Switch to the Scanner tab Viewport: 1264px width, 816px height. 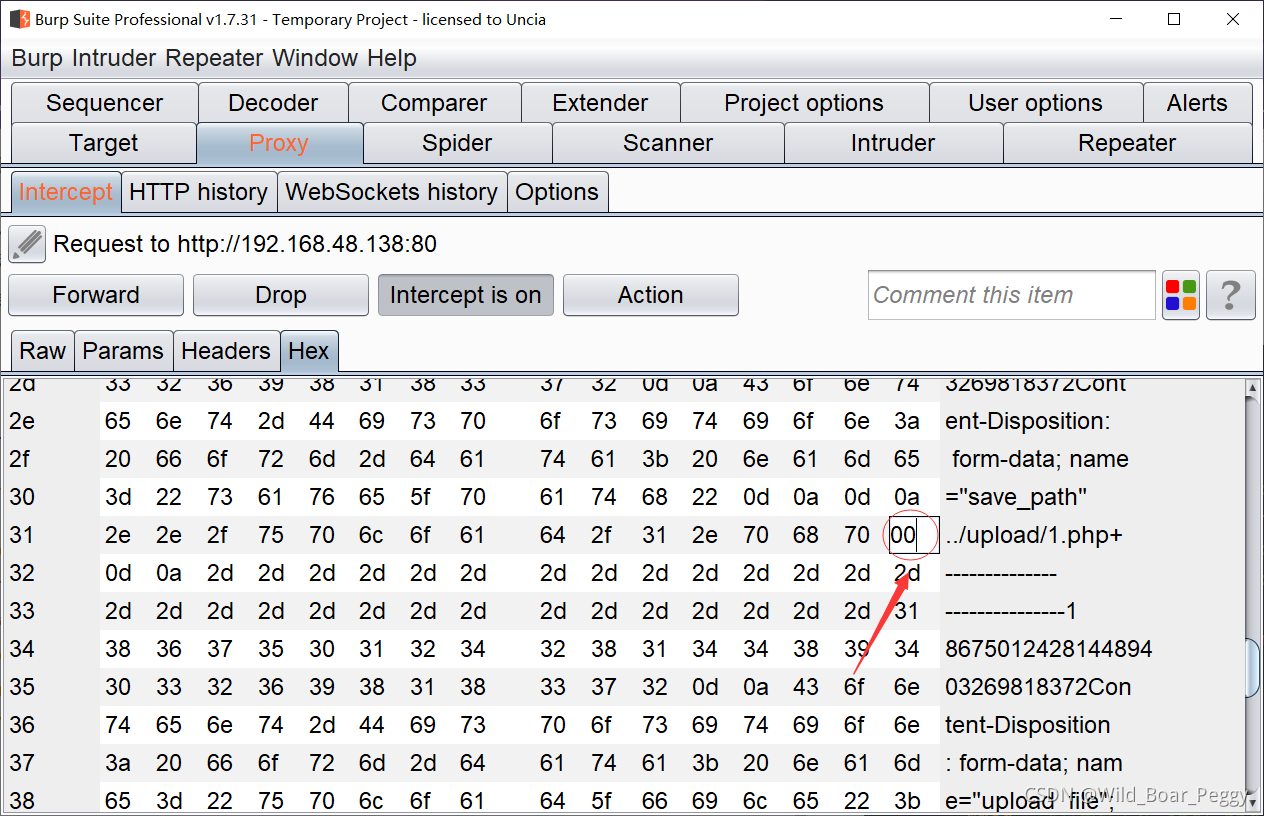point(668,143)
